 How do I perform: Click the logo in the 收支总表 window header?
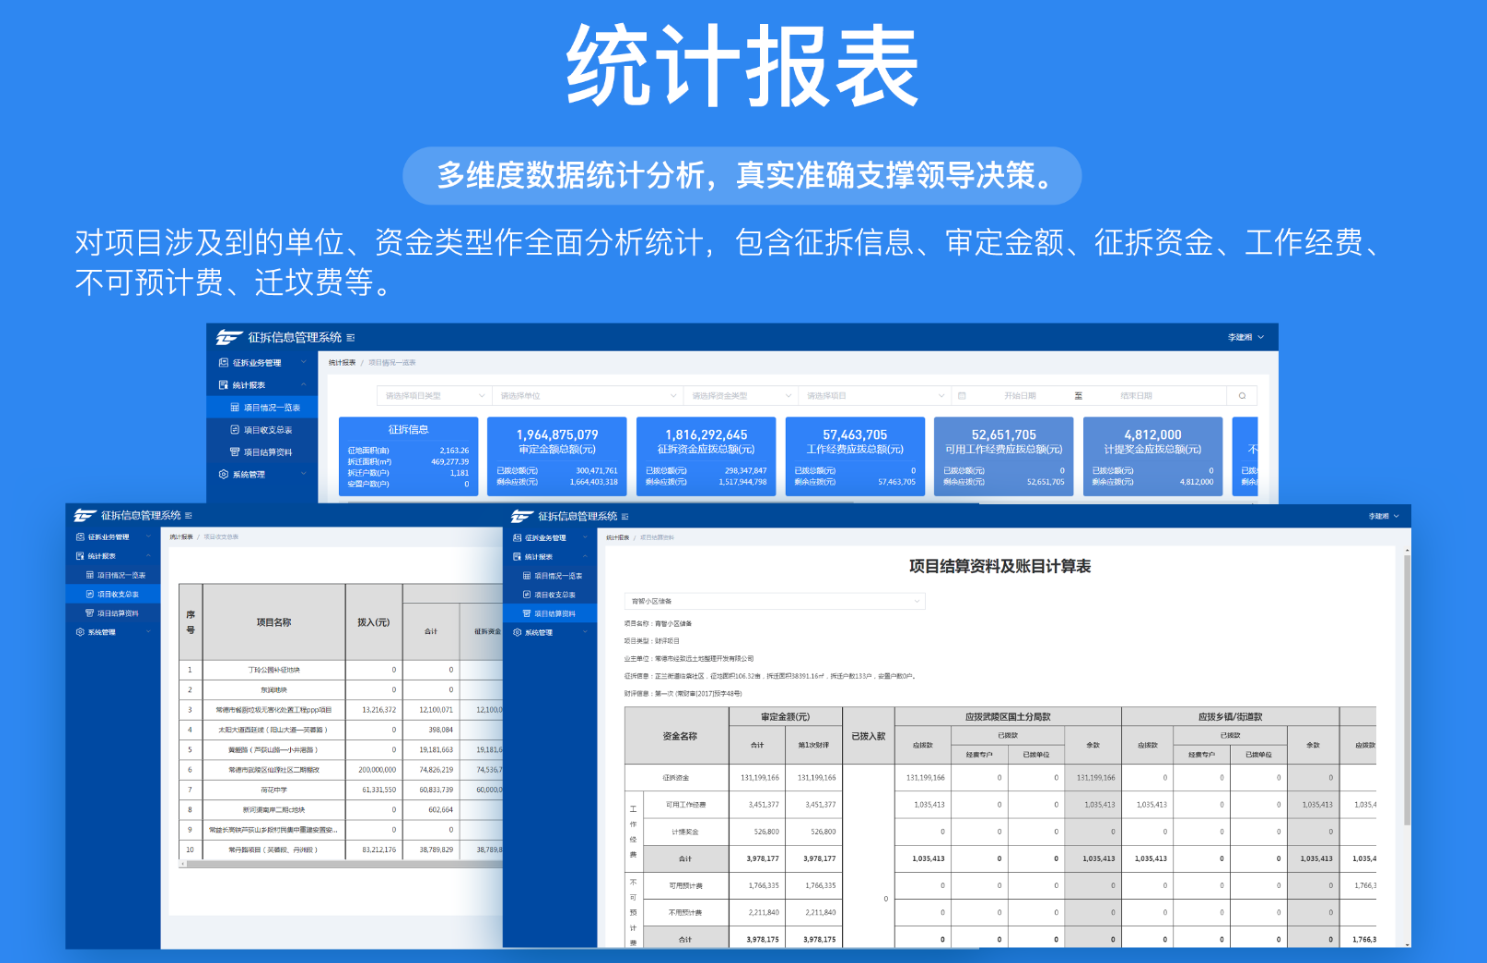pos(84,516)
